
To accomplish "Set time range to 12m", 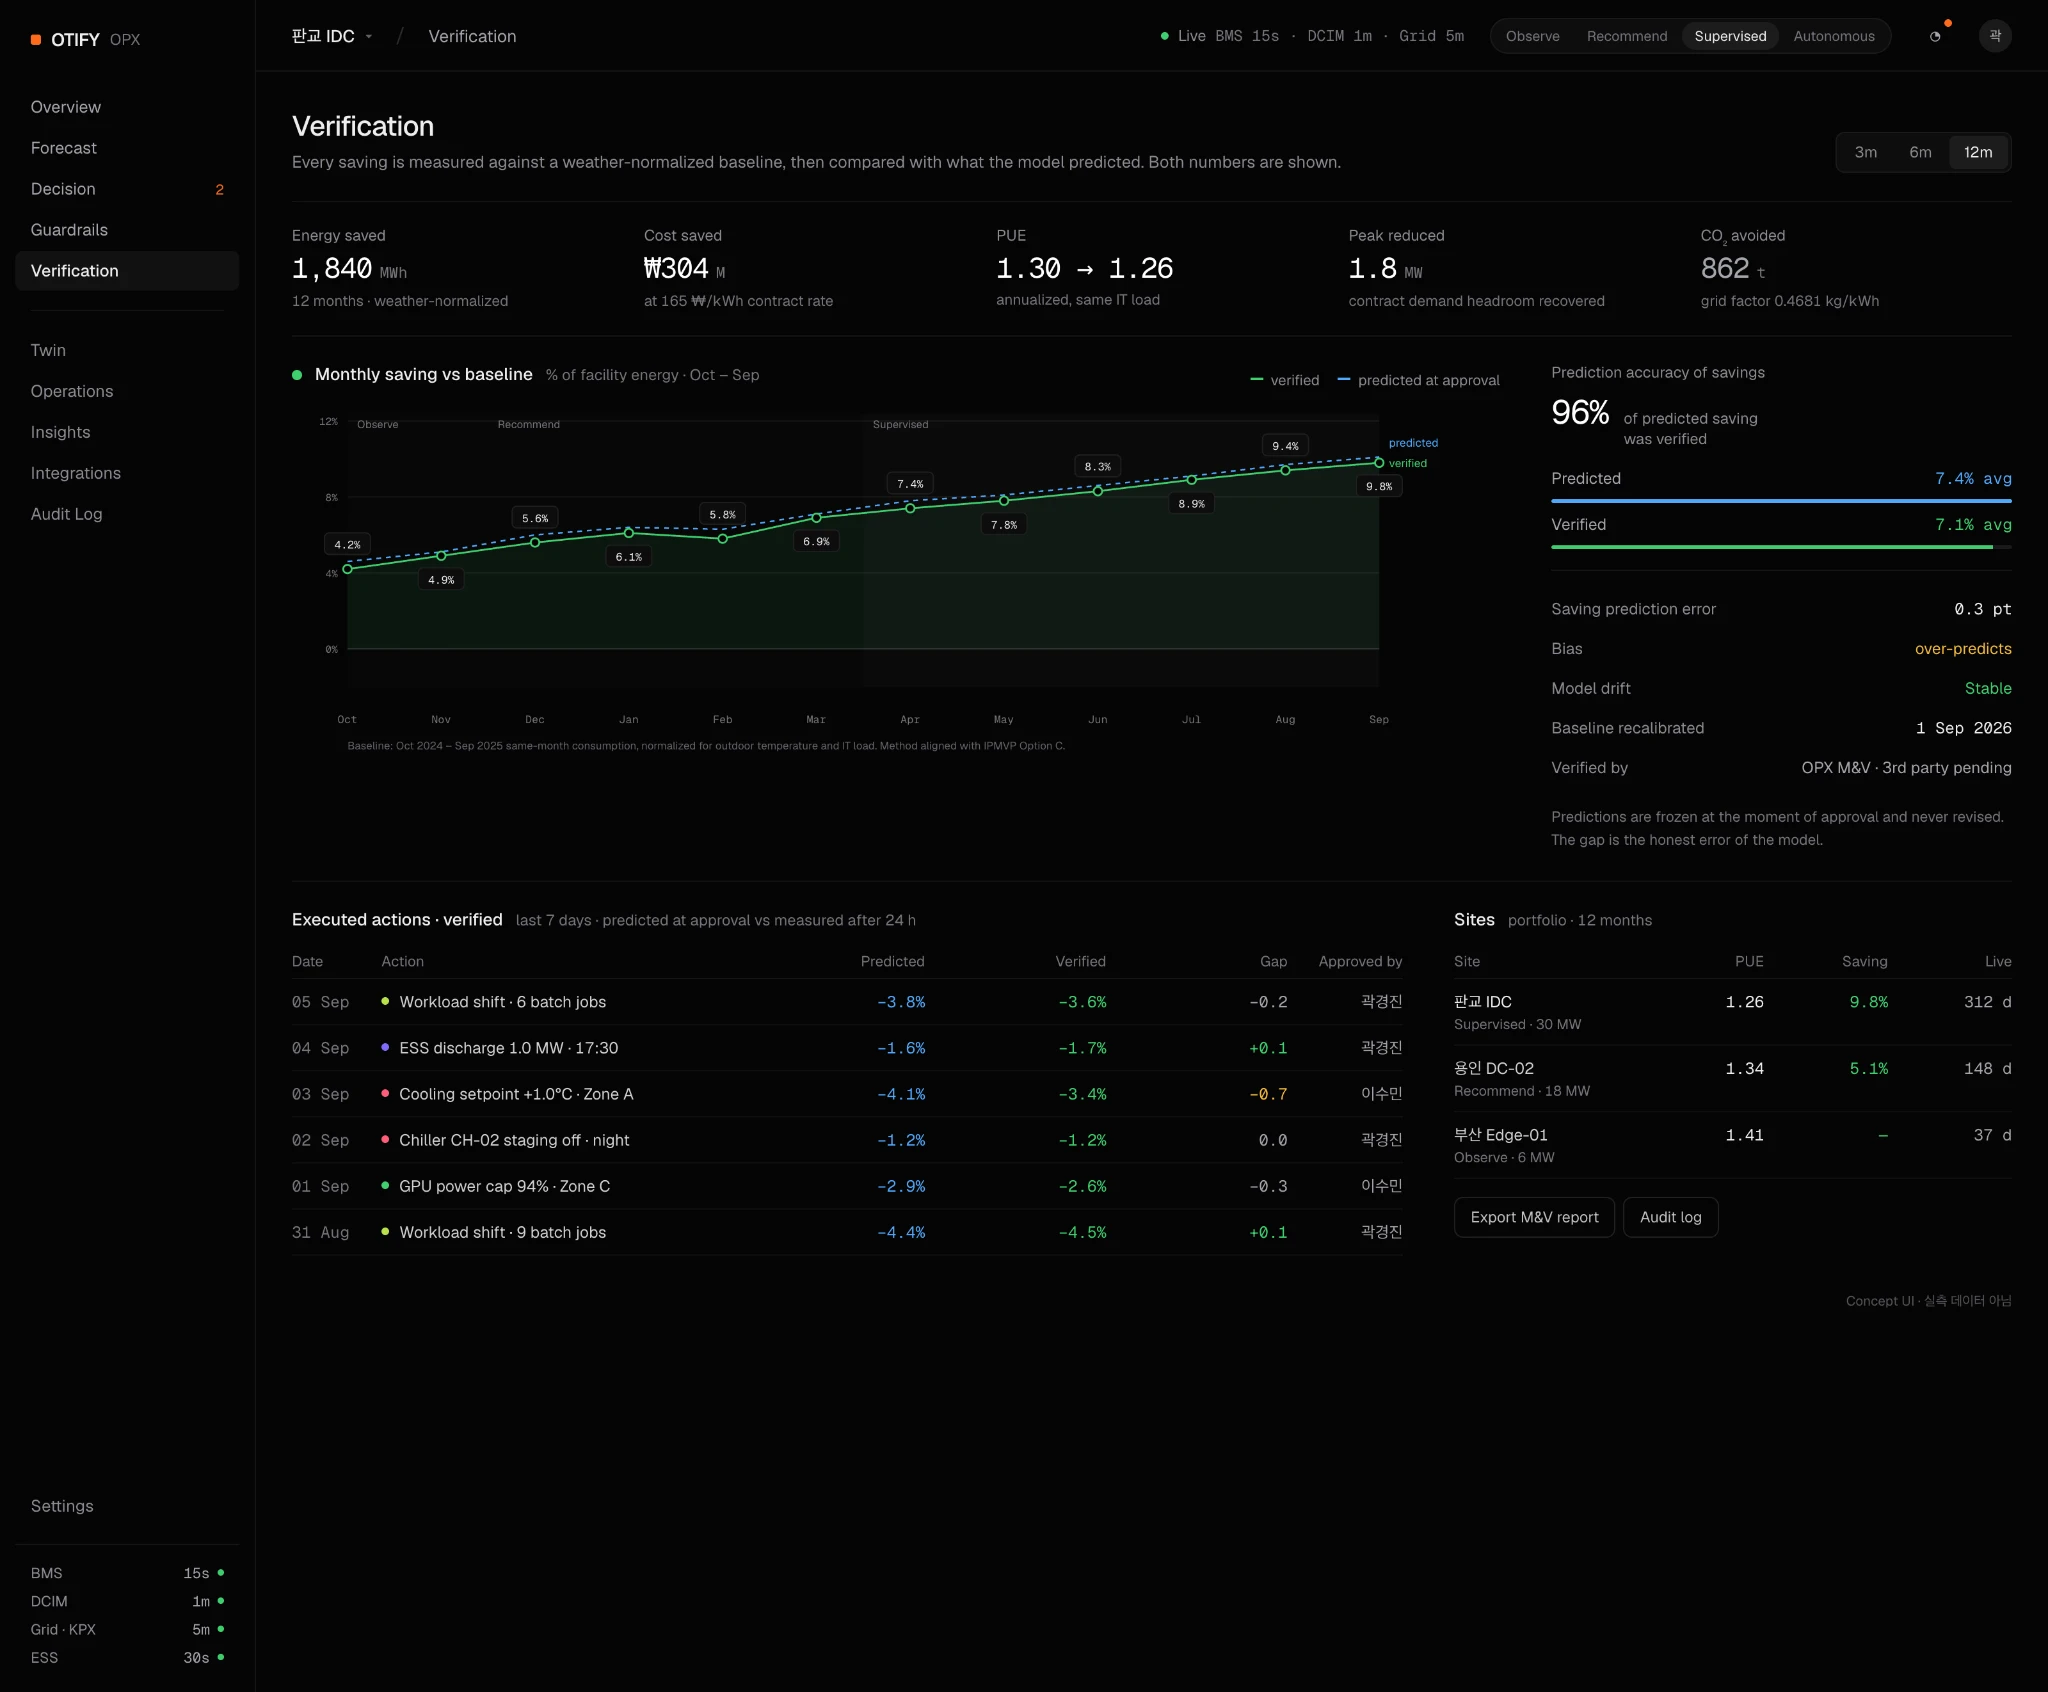I will (x=1978, y=152).
